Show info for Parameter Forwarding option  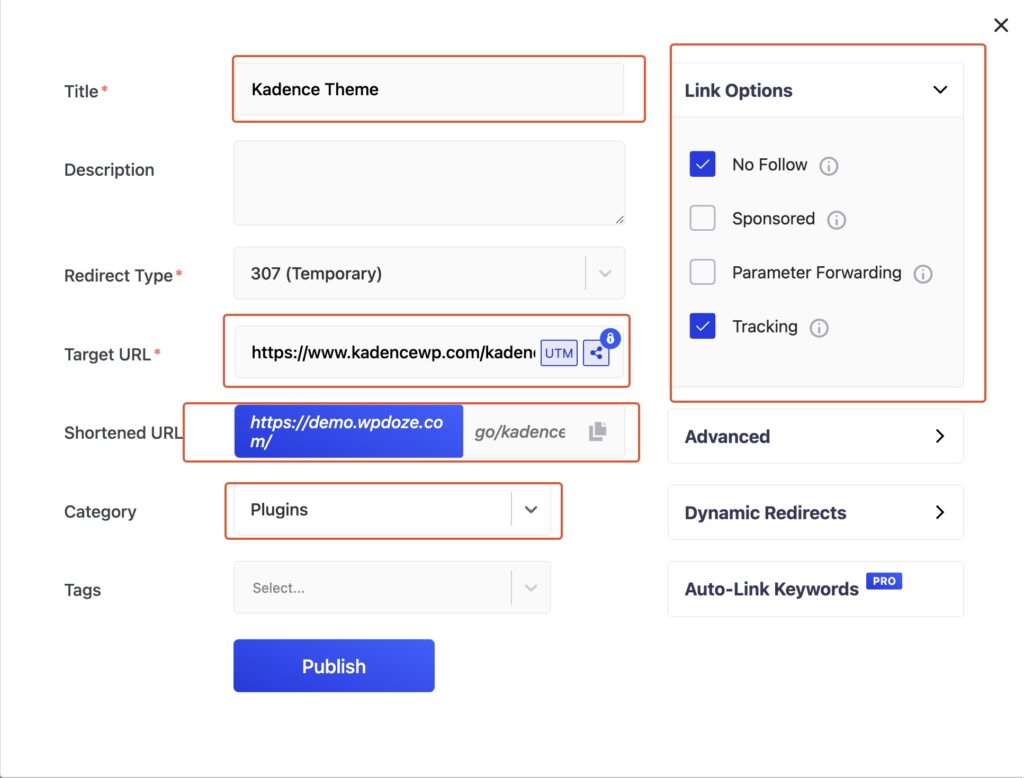pos(923,274)
